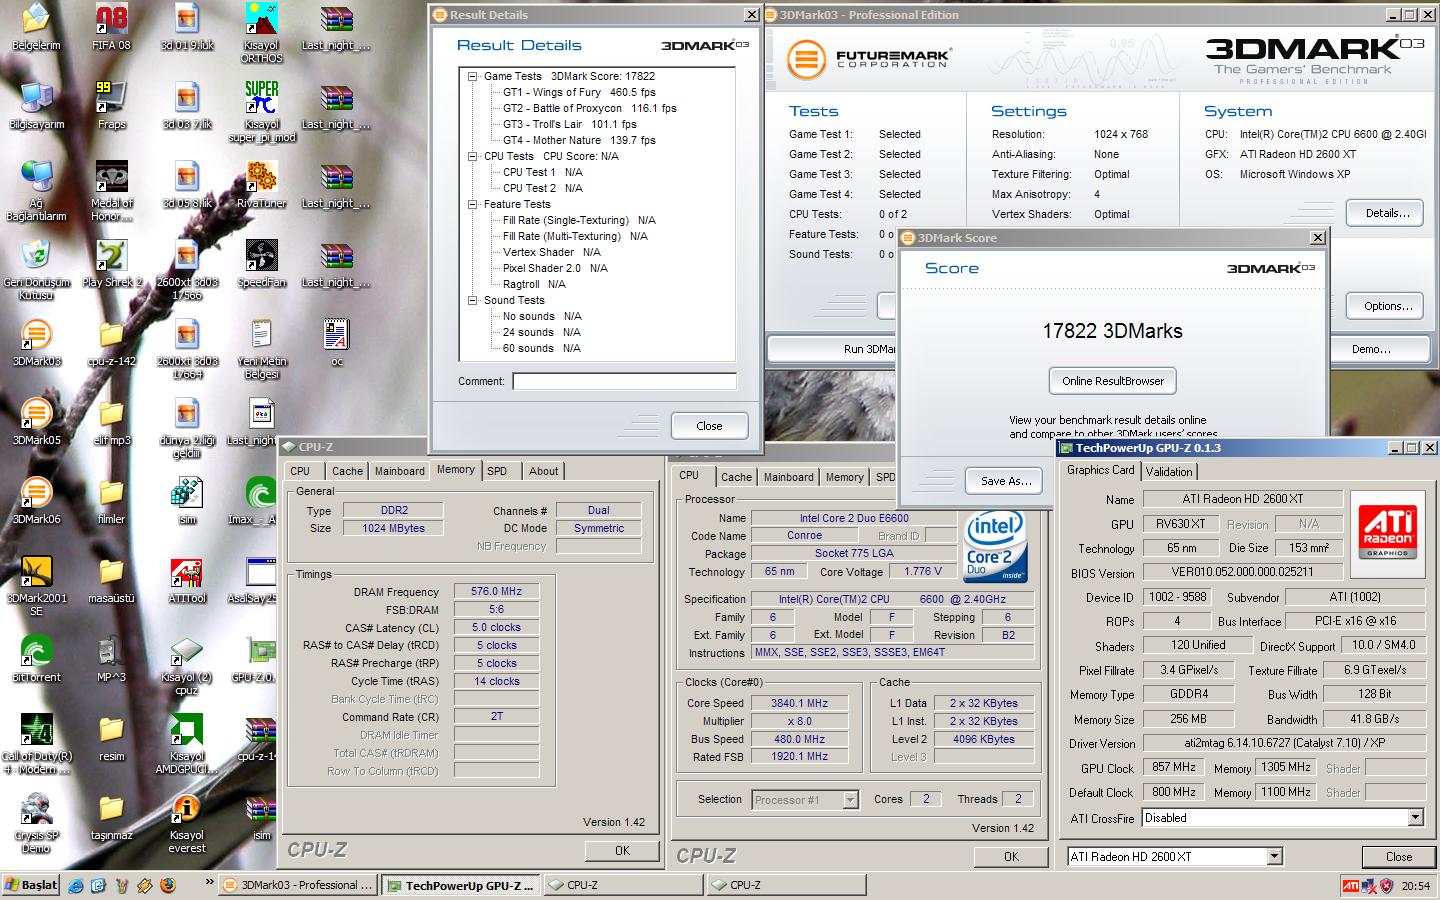This screenshot has width=1440, height=900.
Task: Click OK in the memory CPU-Z window
Action: [622, 851]
